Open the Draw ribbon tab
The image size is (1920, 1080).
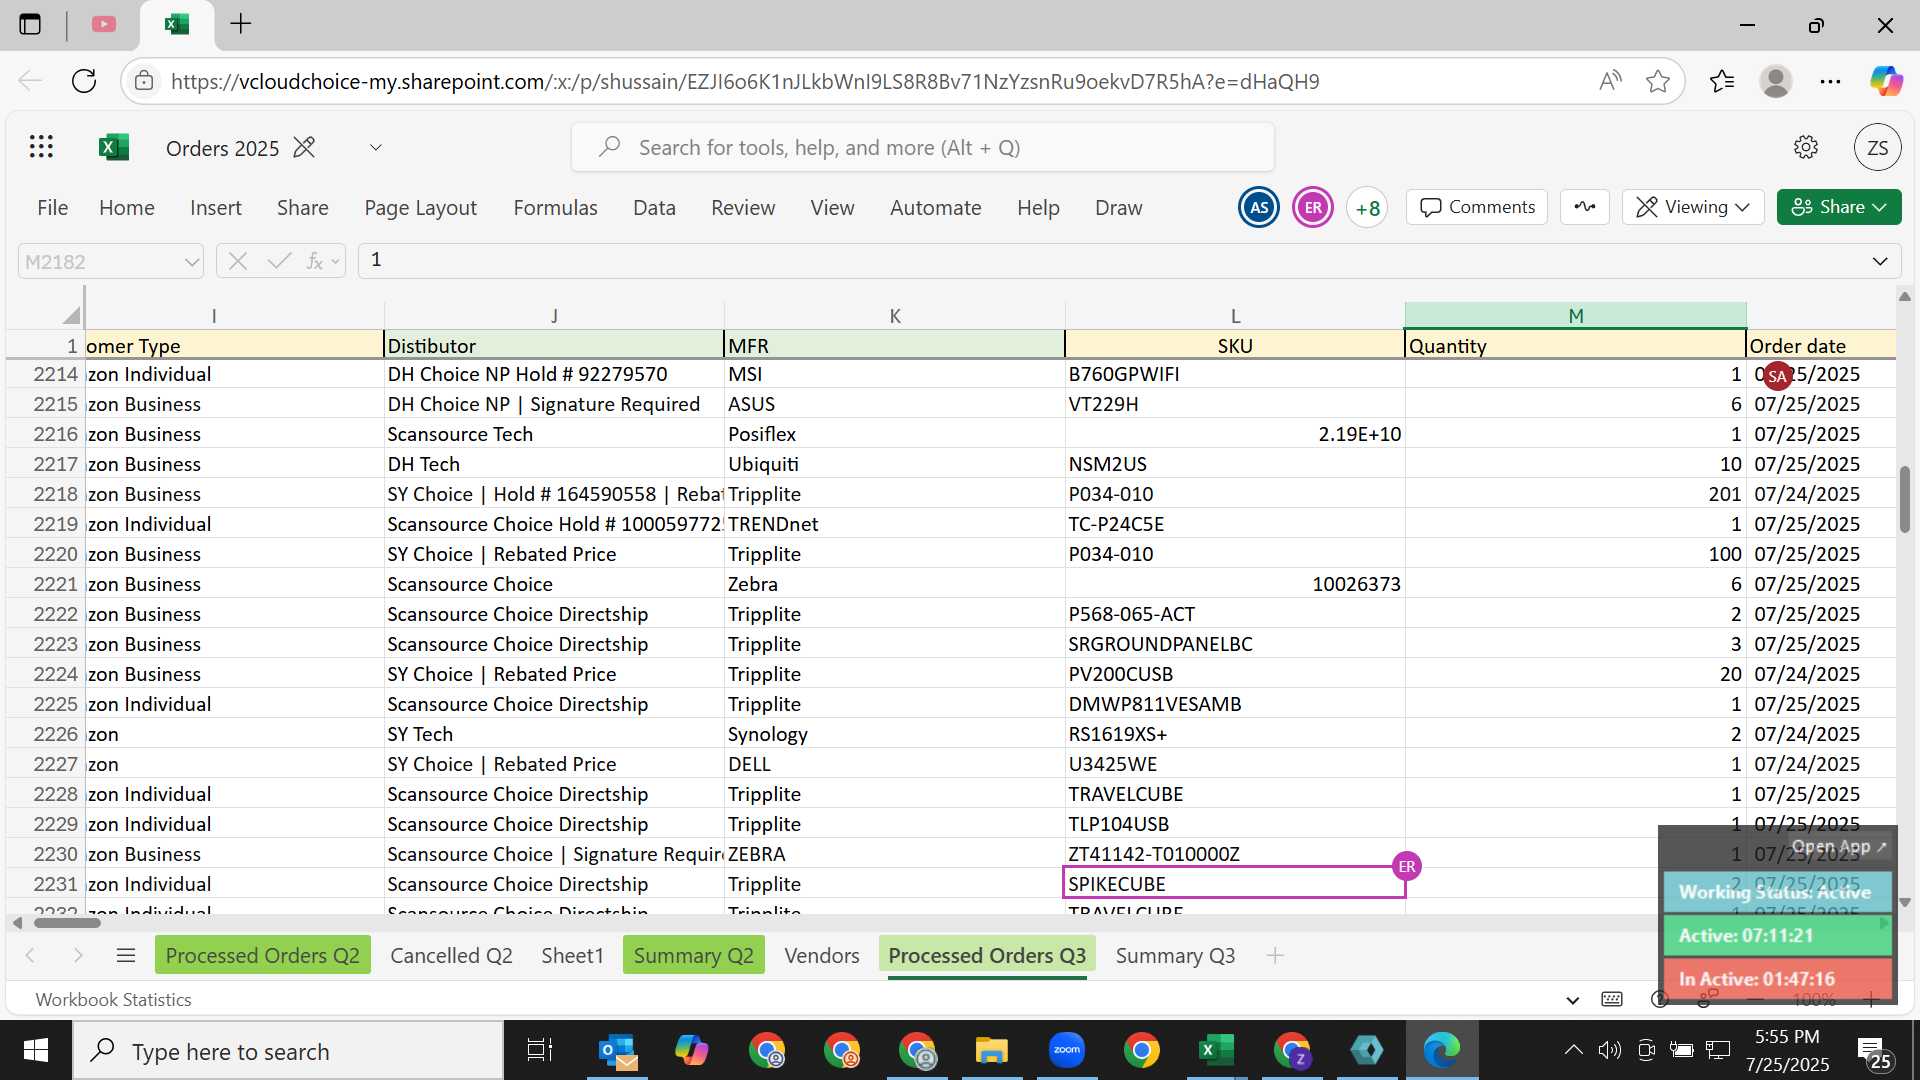pos(1118,207)
